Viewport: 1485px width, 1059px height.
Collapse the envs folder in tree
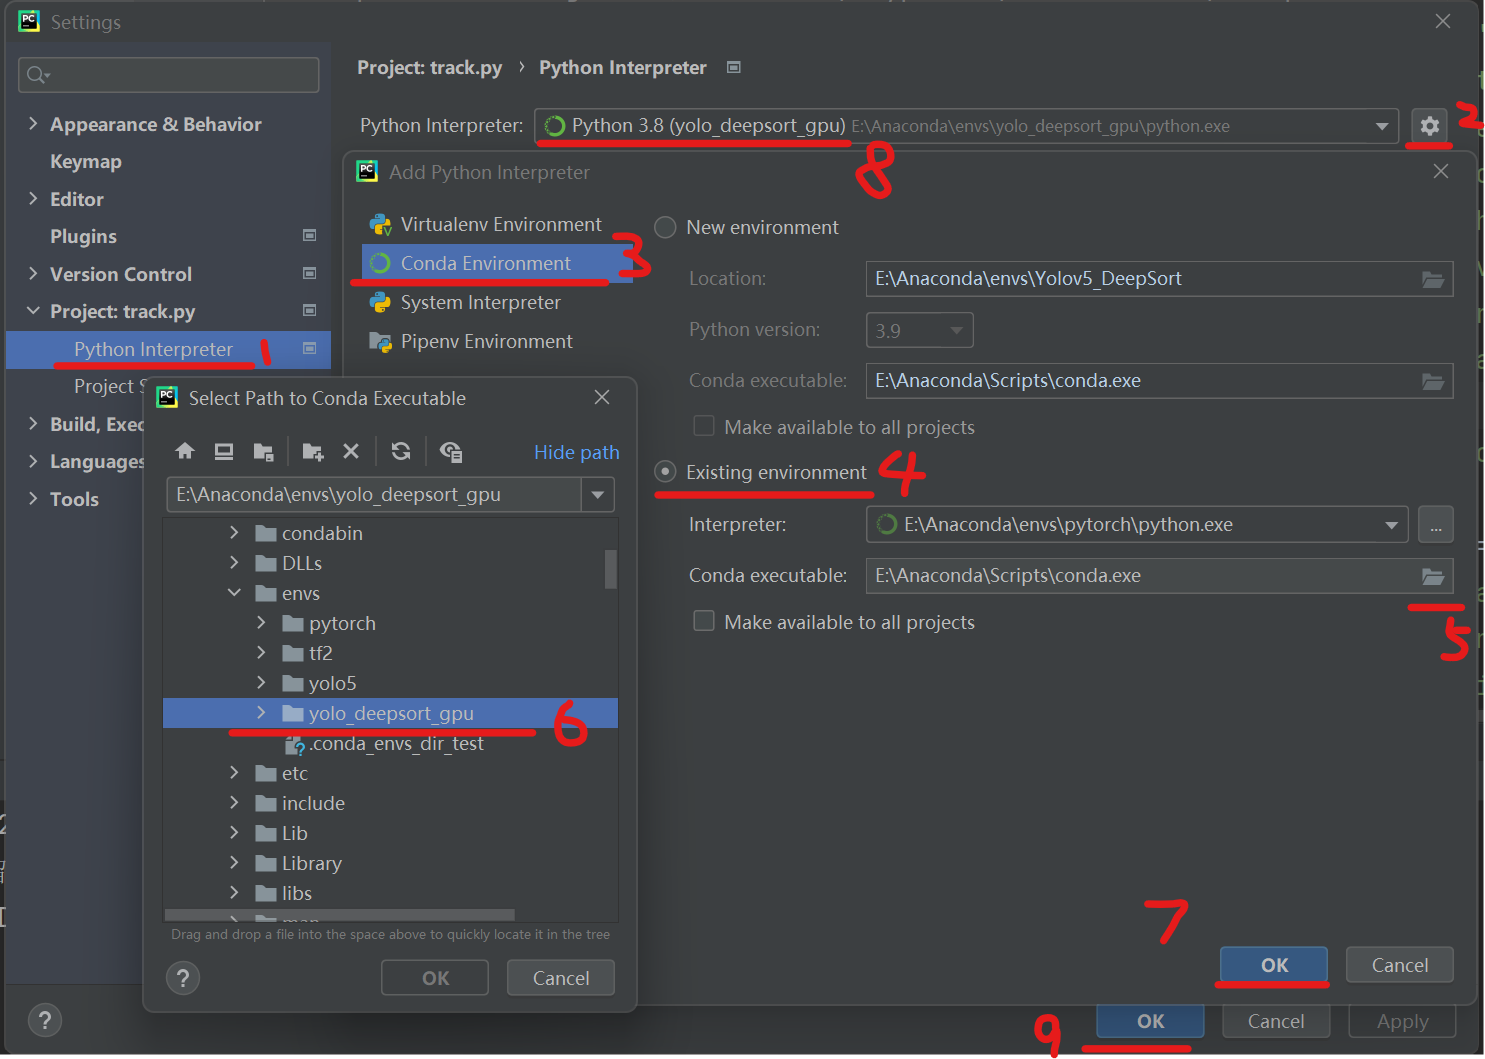click(234, 593)
